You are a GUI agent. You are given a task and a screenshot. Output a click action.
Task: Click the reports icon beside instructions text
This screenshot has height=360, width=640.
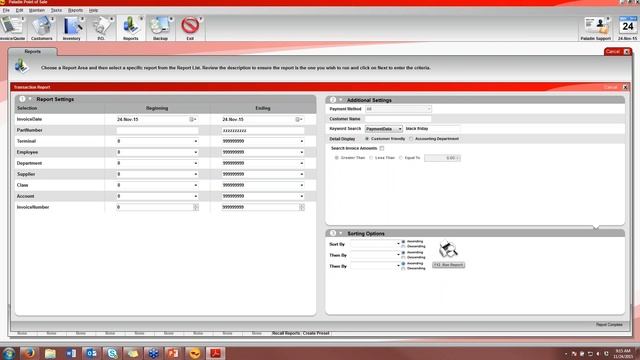22,66
